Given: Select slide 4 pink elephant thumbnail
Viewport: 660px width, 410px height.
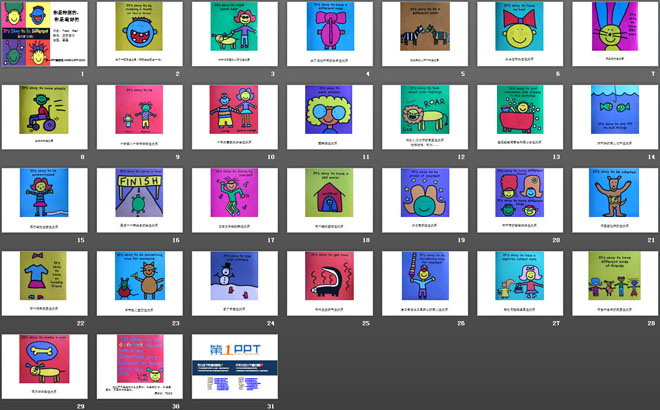Looking at the screenshot, I should [330, 34].
